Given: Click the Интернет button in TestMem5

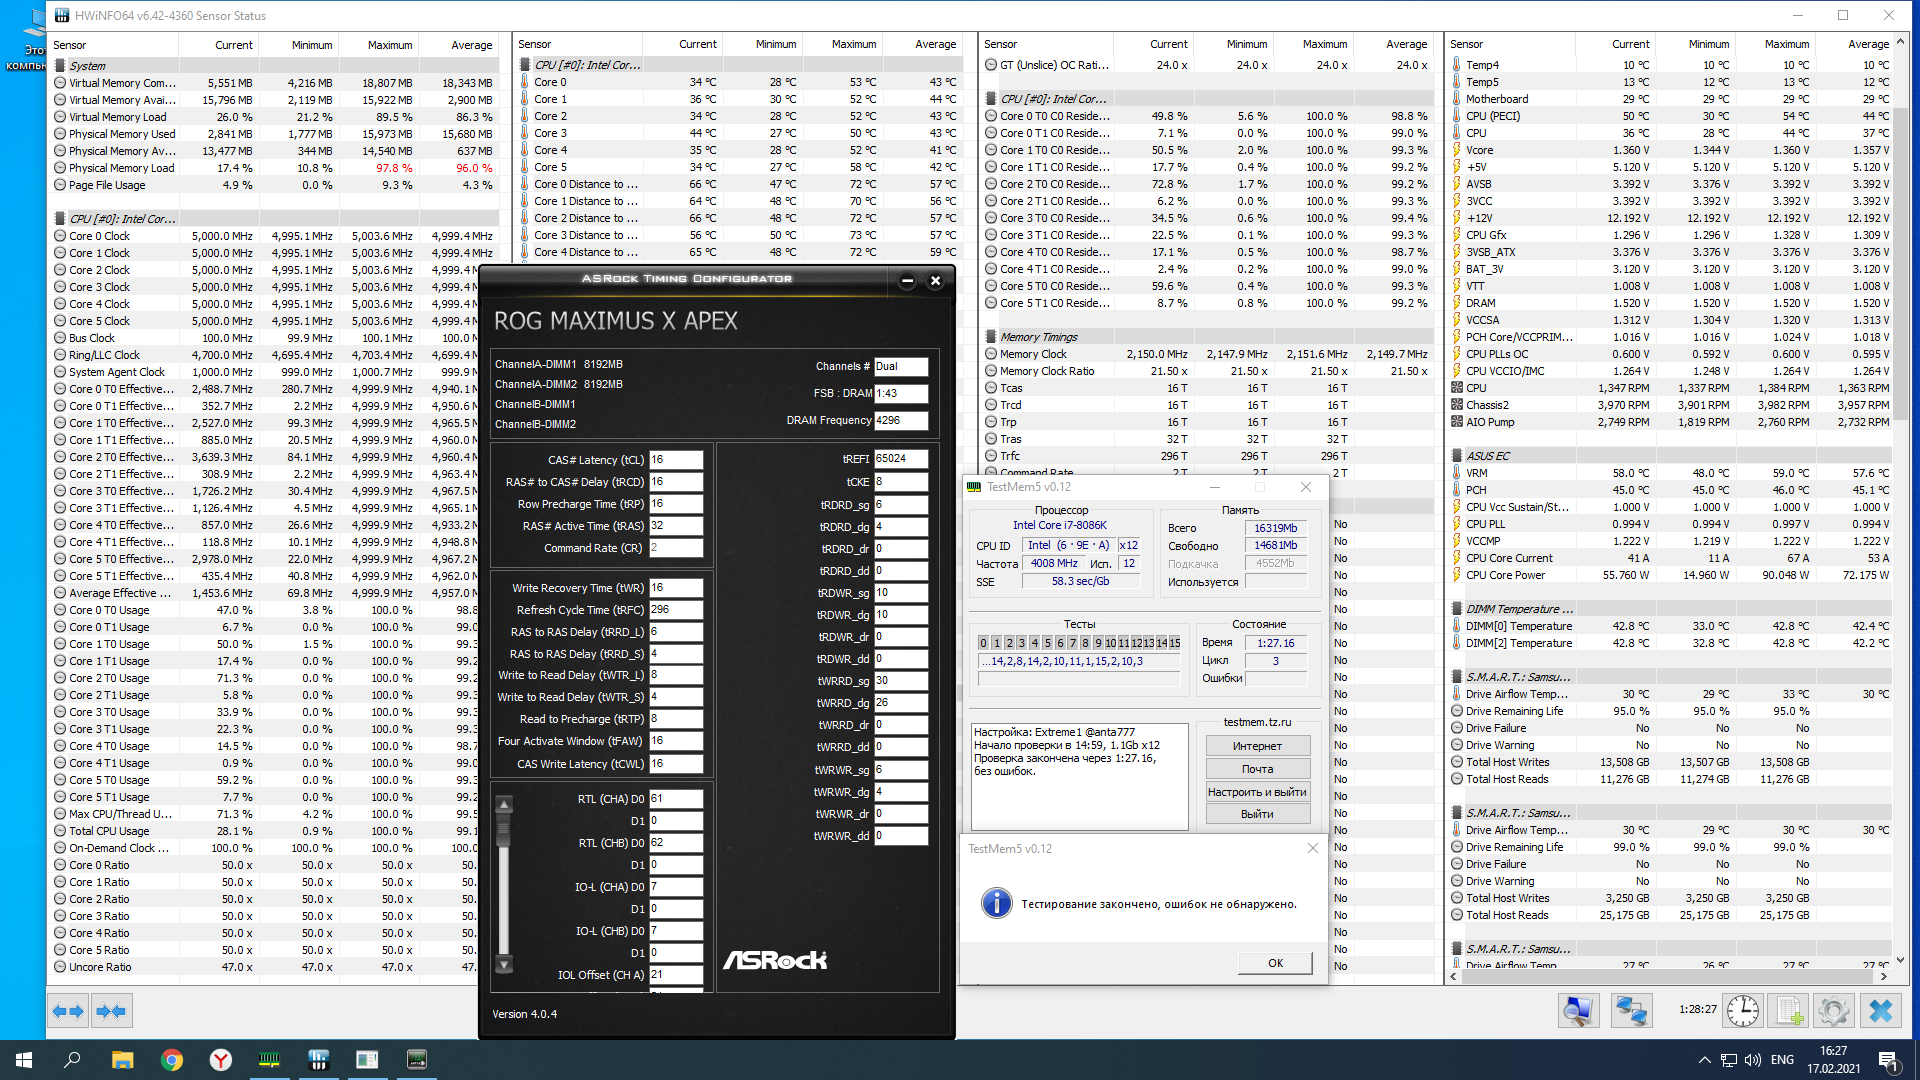Looking at the screenshot, I should pos(1257,746).
